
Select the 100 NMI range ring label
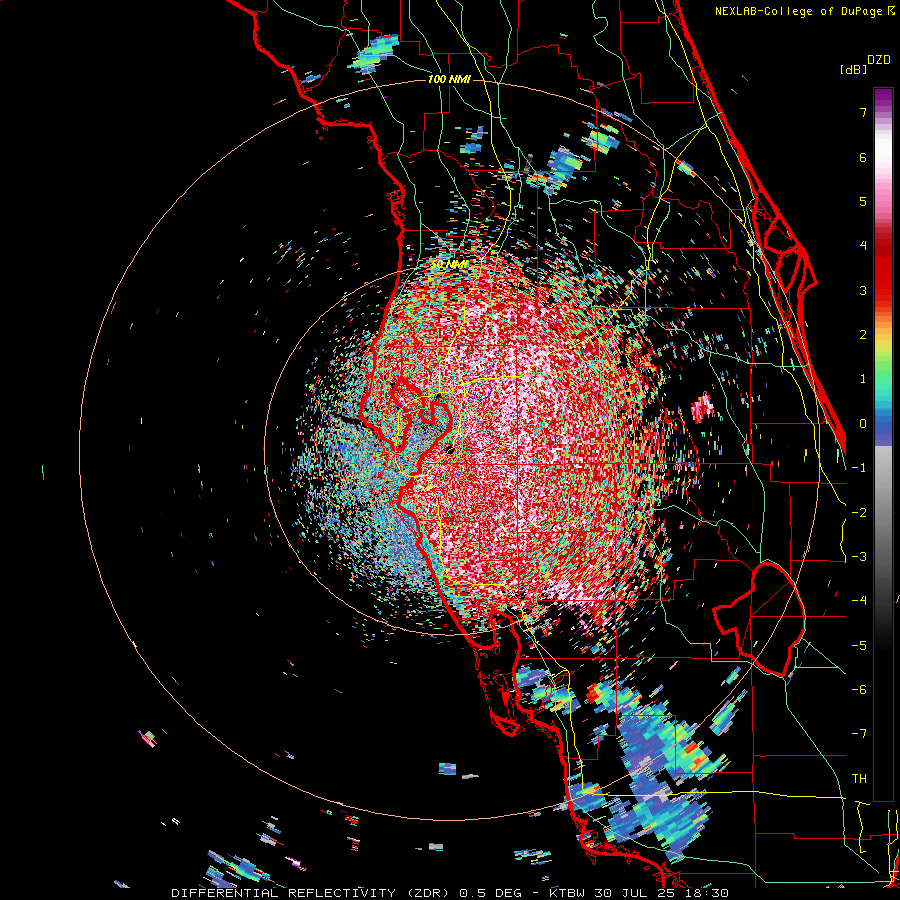(449, 79)
